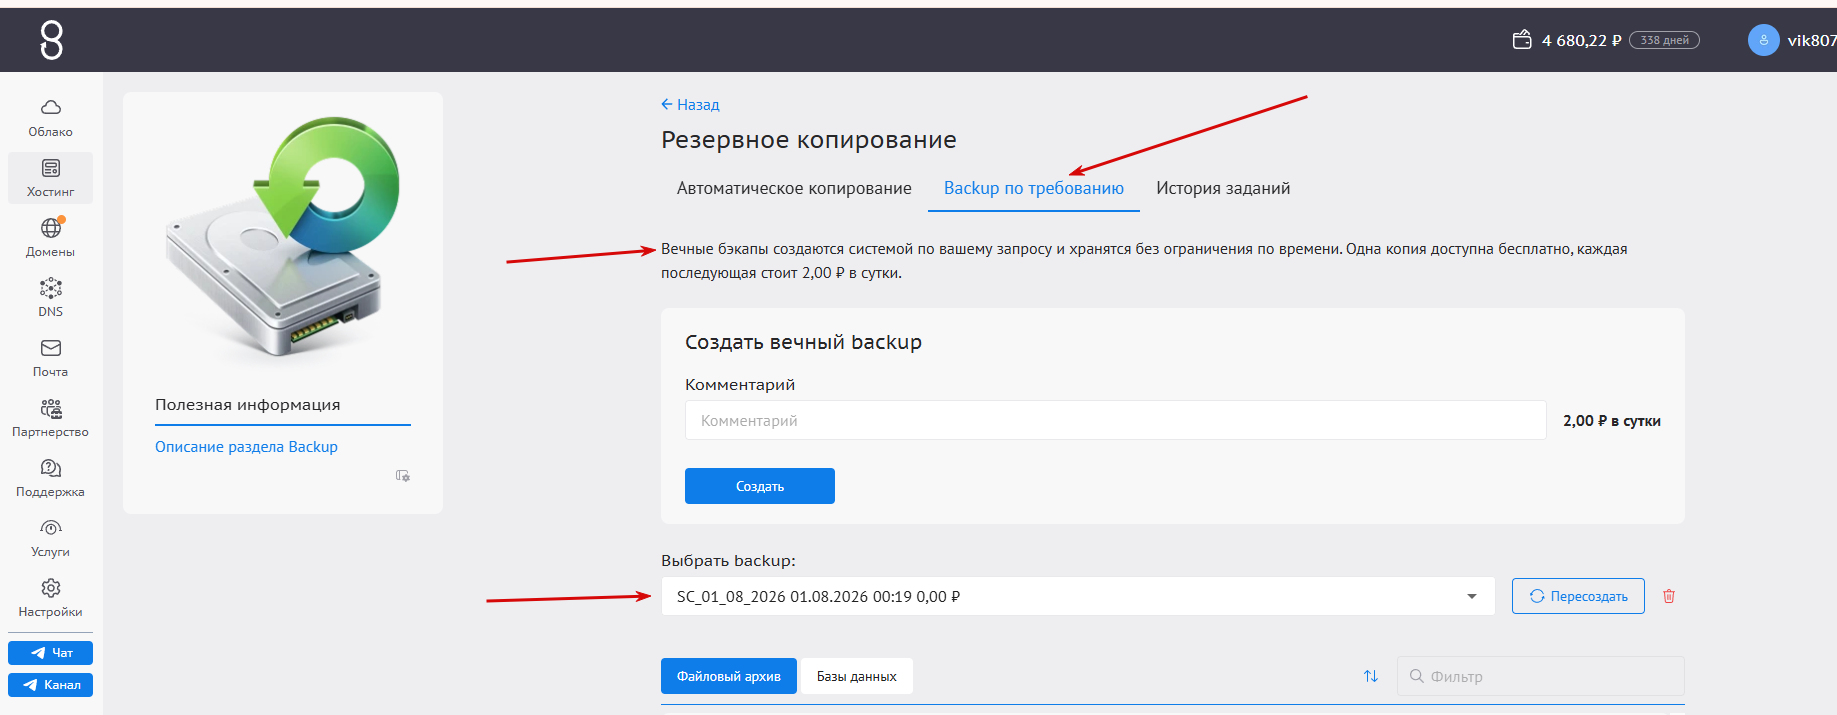Open the Облако sidebar section

pyautogui.click(x=51, y=118)
